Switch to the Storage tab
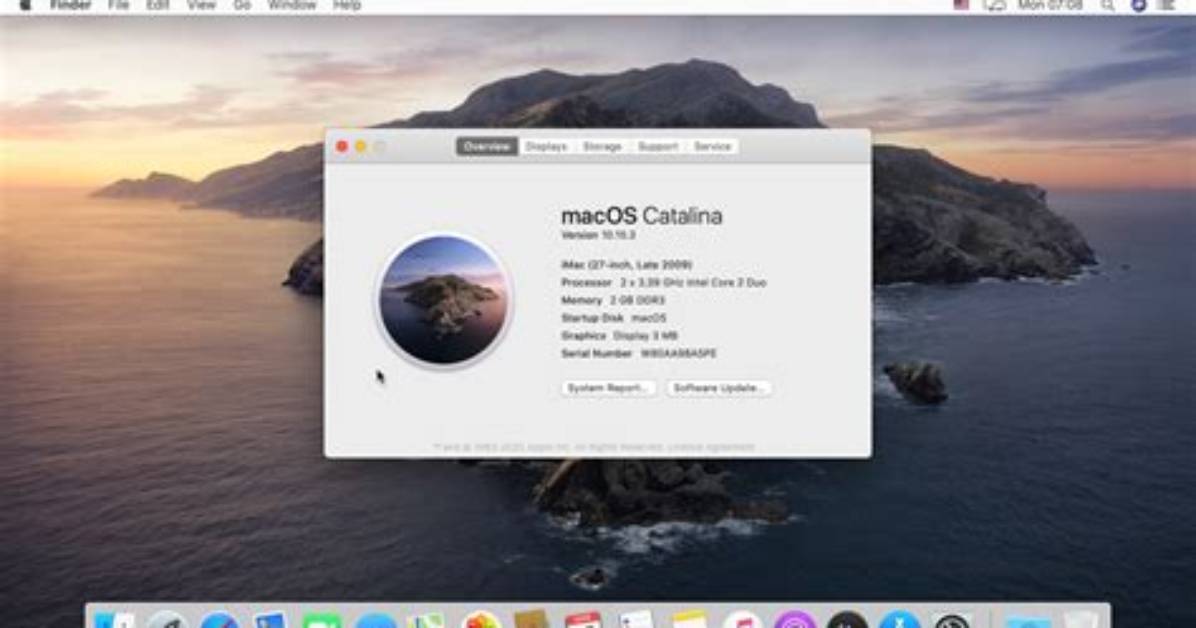The width and height of the screenshot is (1196, 628). (603, 146)
